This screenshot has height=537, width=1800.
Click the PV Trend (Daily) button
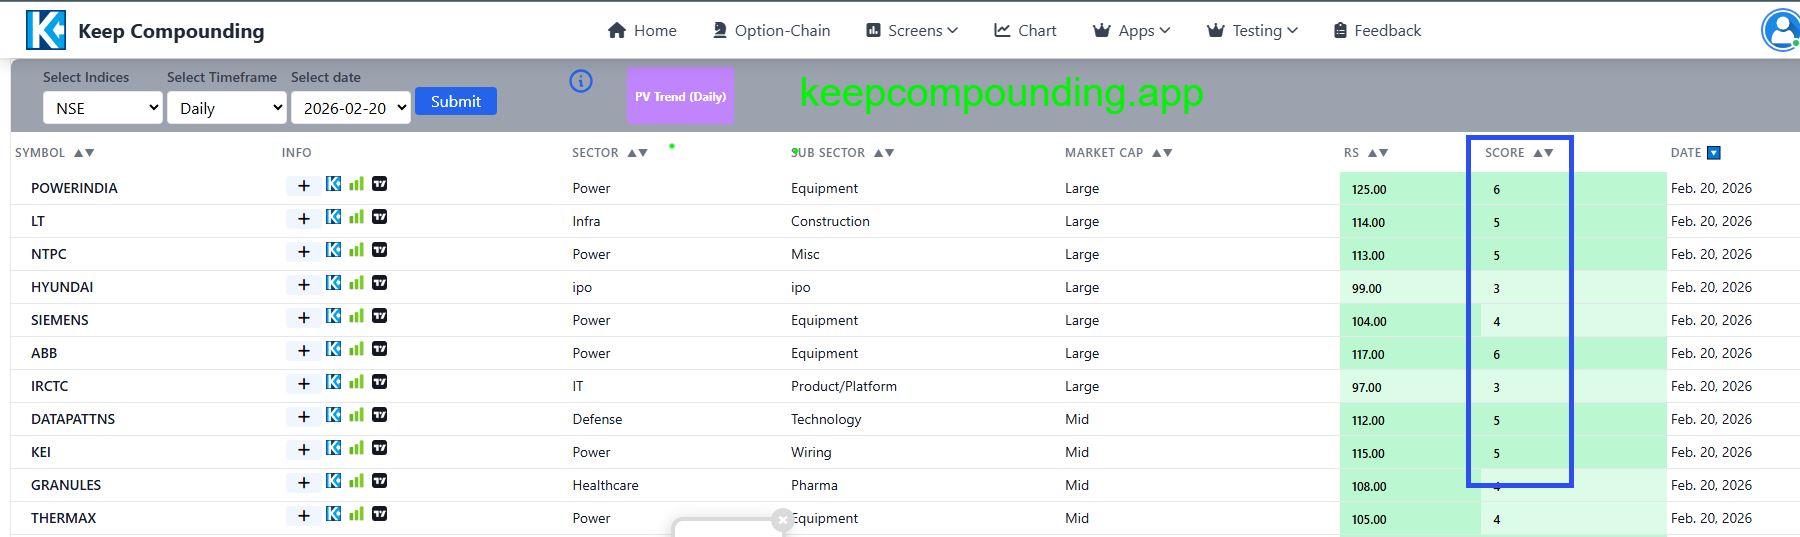tap(680, 96)
